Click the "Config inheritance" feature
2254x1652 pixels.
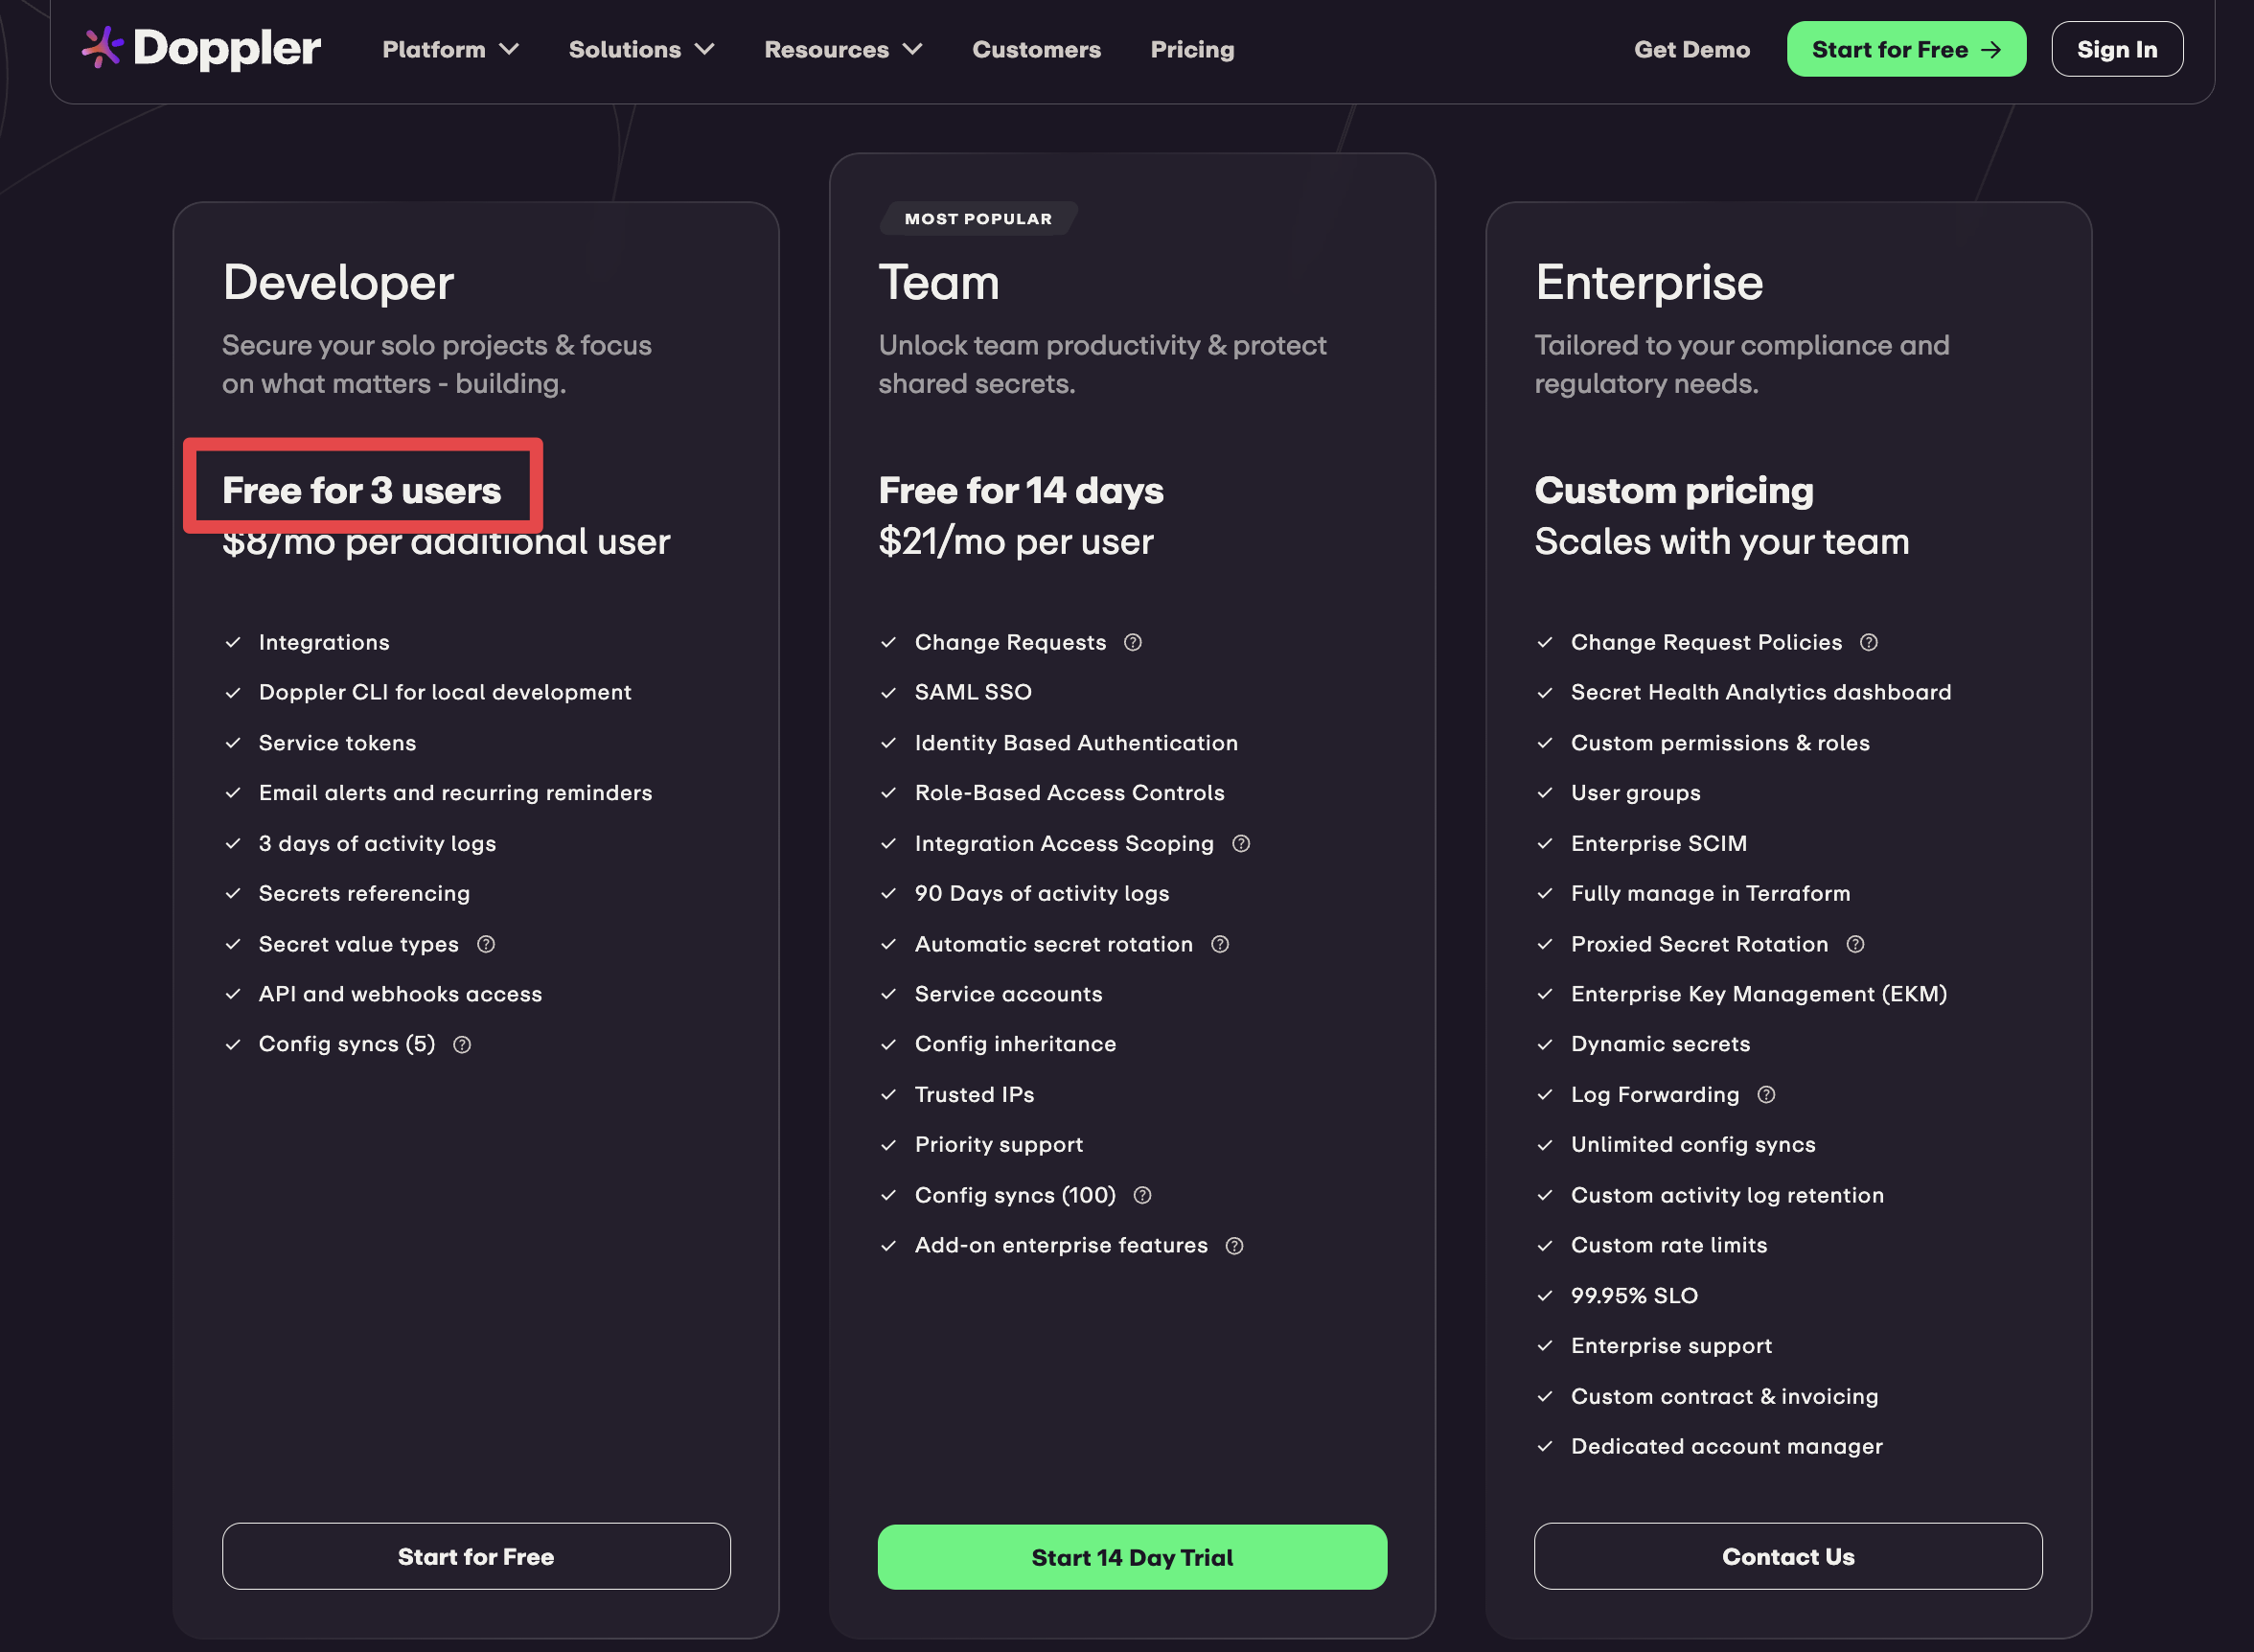click(1015, 1044)
